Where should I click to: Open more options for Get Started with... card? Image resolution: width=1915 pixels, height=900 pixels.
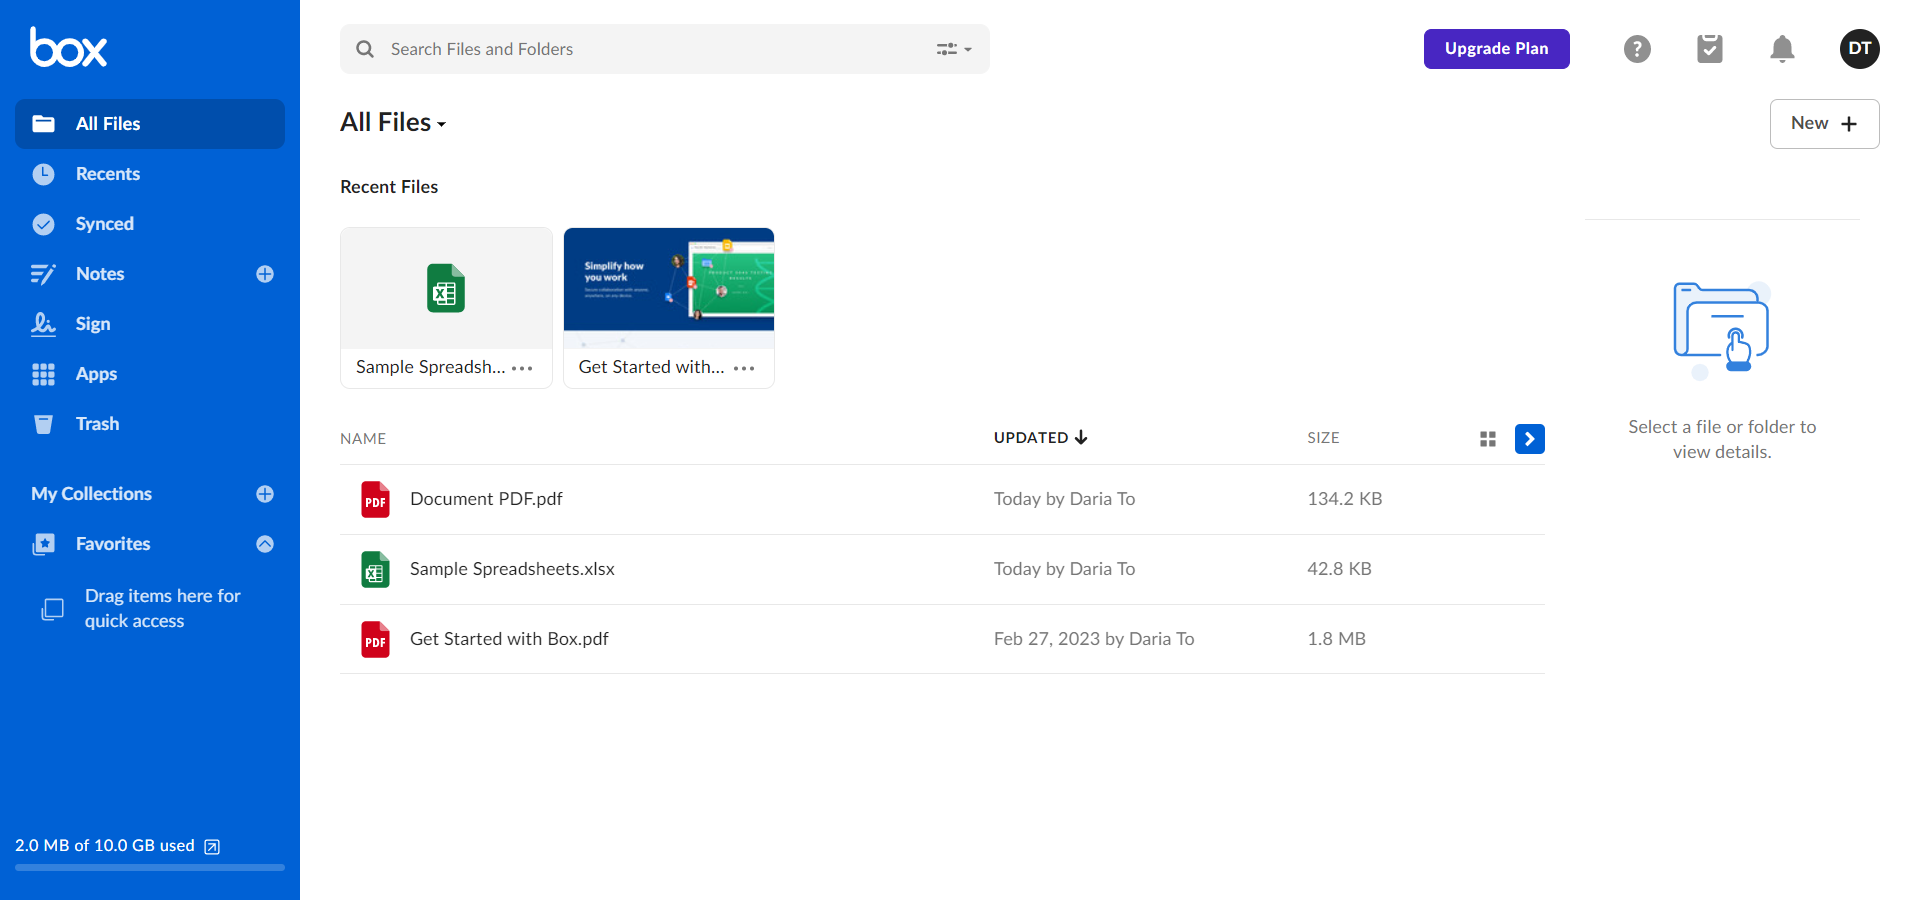744,368
